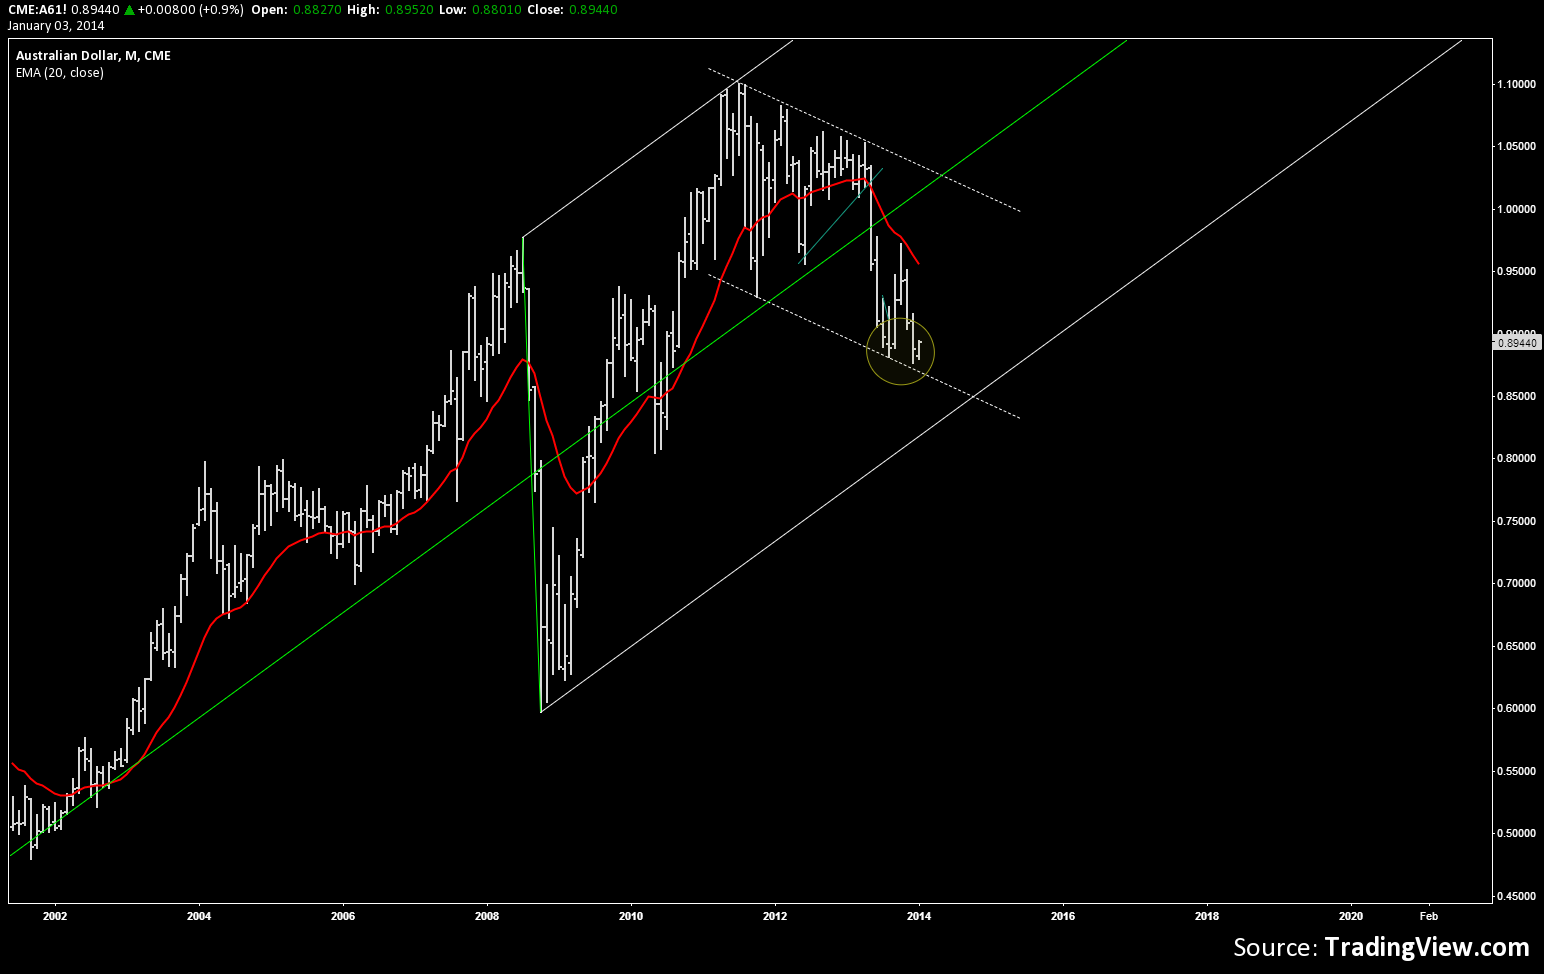The width and height of the screenshot is (1544, 974).
Task: Click the Low value 0.88010
Action: 498,9
